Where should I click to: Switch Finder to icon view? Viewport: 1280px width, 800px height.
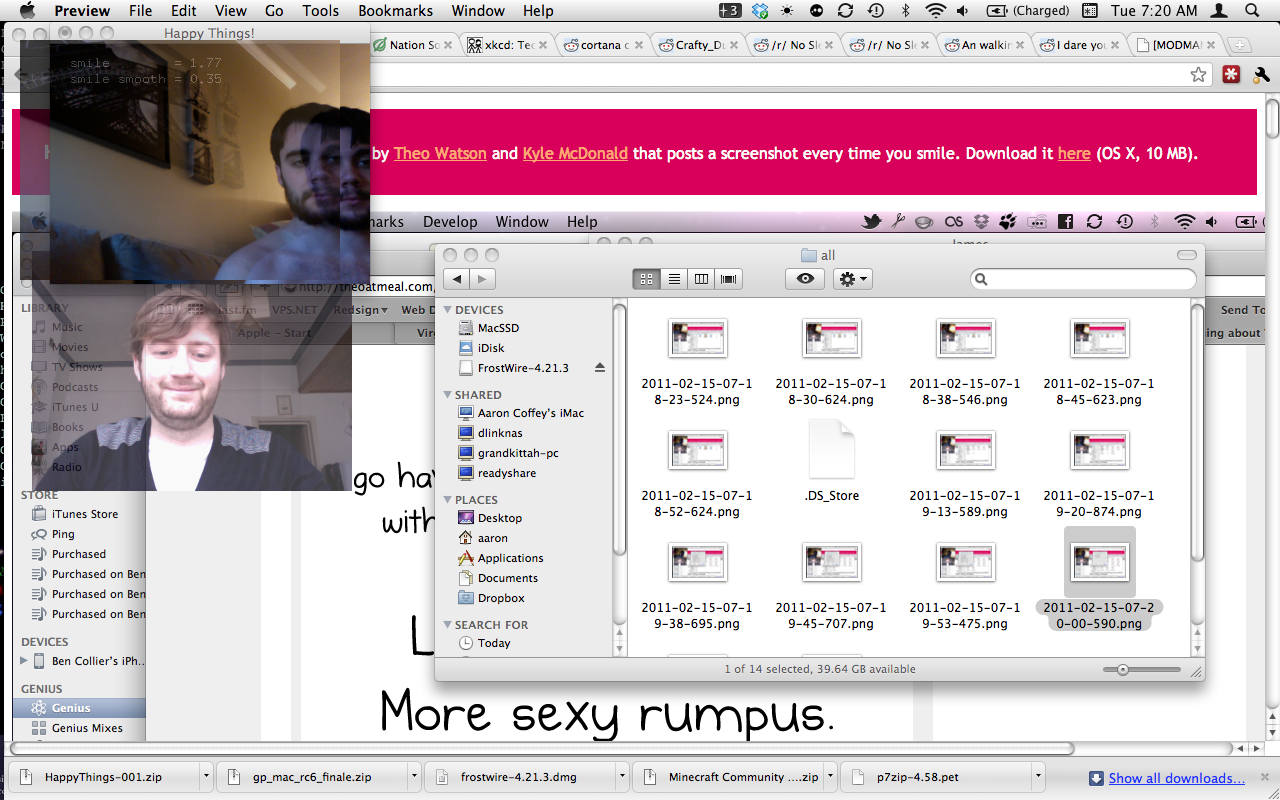coord(646,279)
